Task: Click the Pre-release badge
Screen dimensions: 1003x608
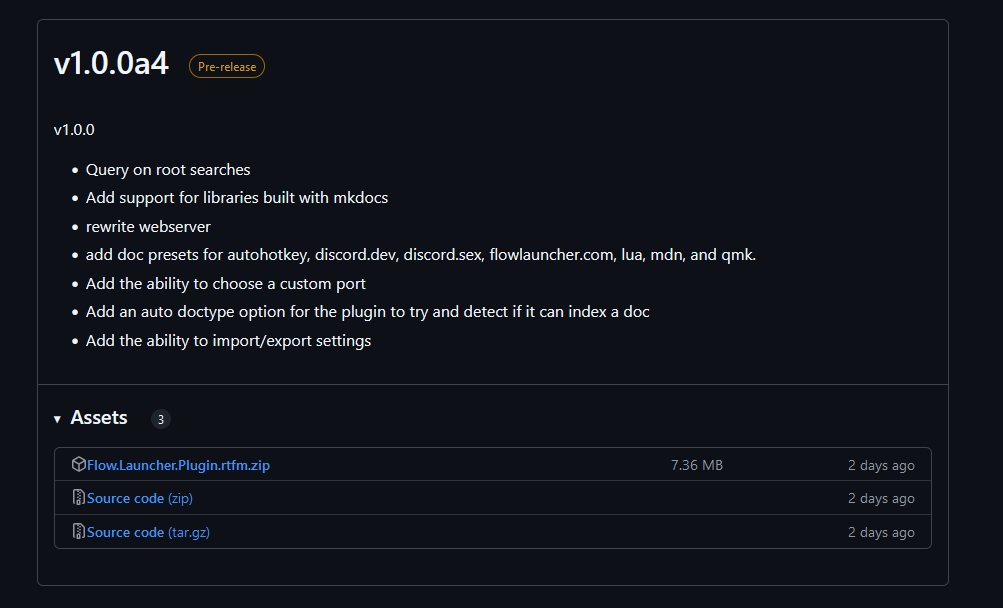Action: click(226, 66)
